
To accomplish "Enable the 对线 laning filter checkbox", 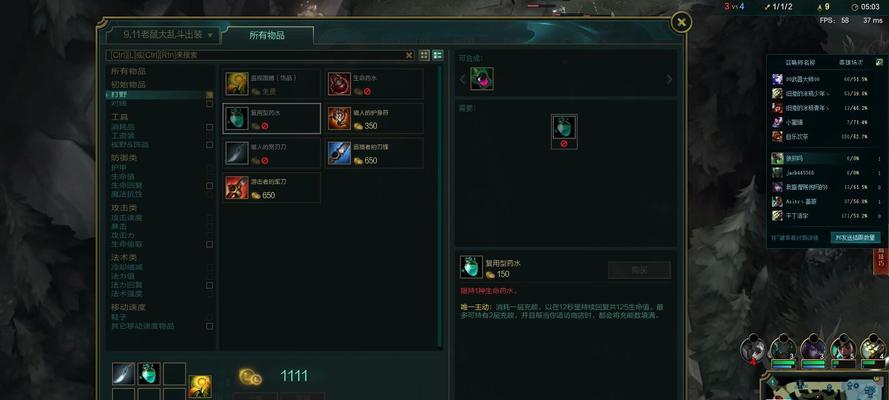I will coord(210,104).
